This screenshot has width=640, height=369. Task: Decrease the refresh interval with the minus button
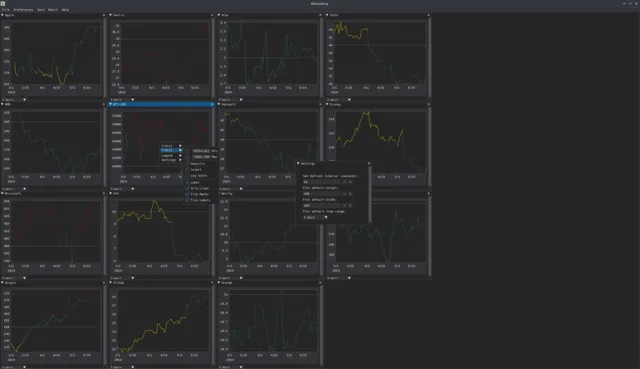344,182
